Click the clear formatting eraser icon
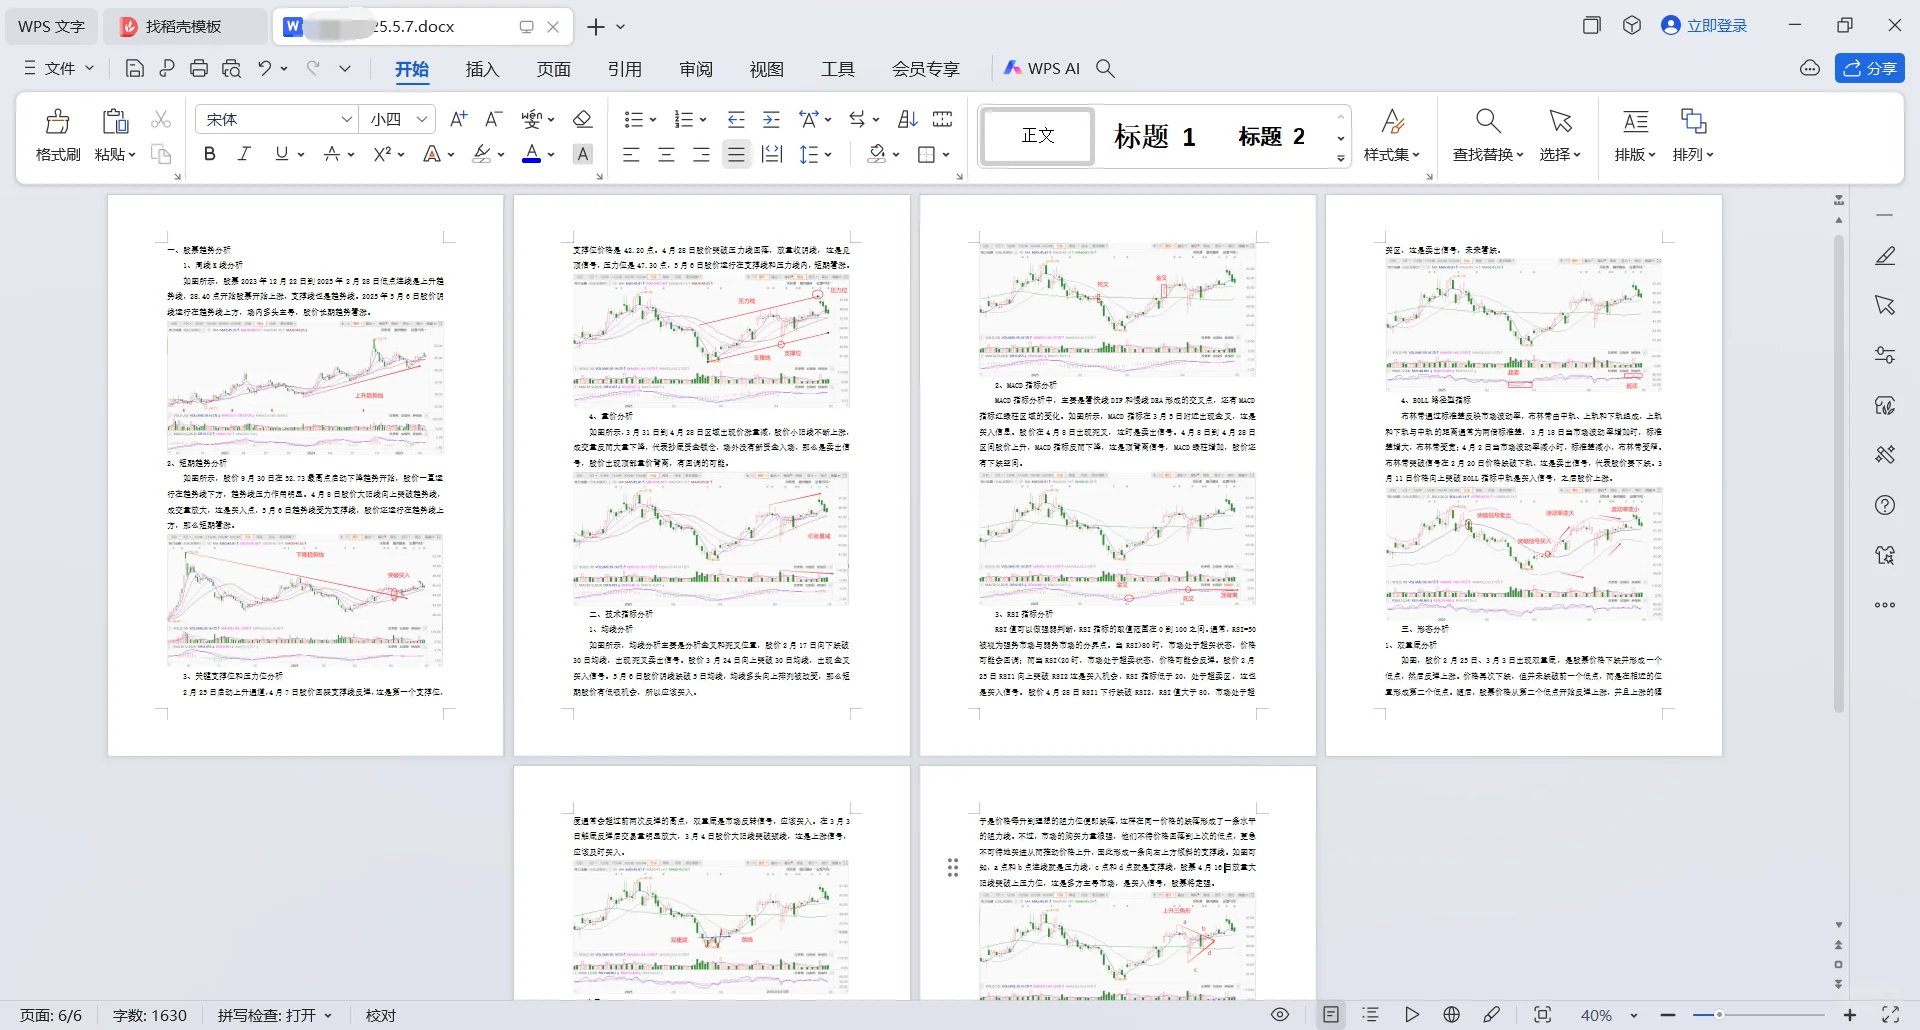This screenshot has width=1920, height=1030. pyautogui.click(x=583, y=119)
